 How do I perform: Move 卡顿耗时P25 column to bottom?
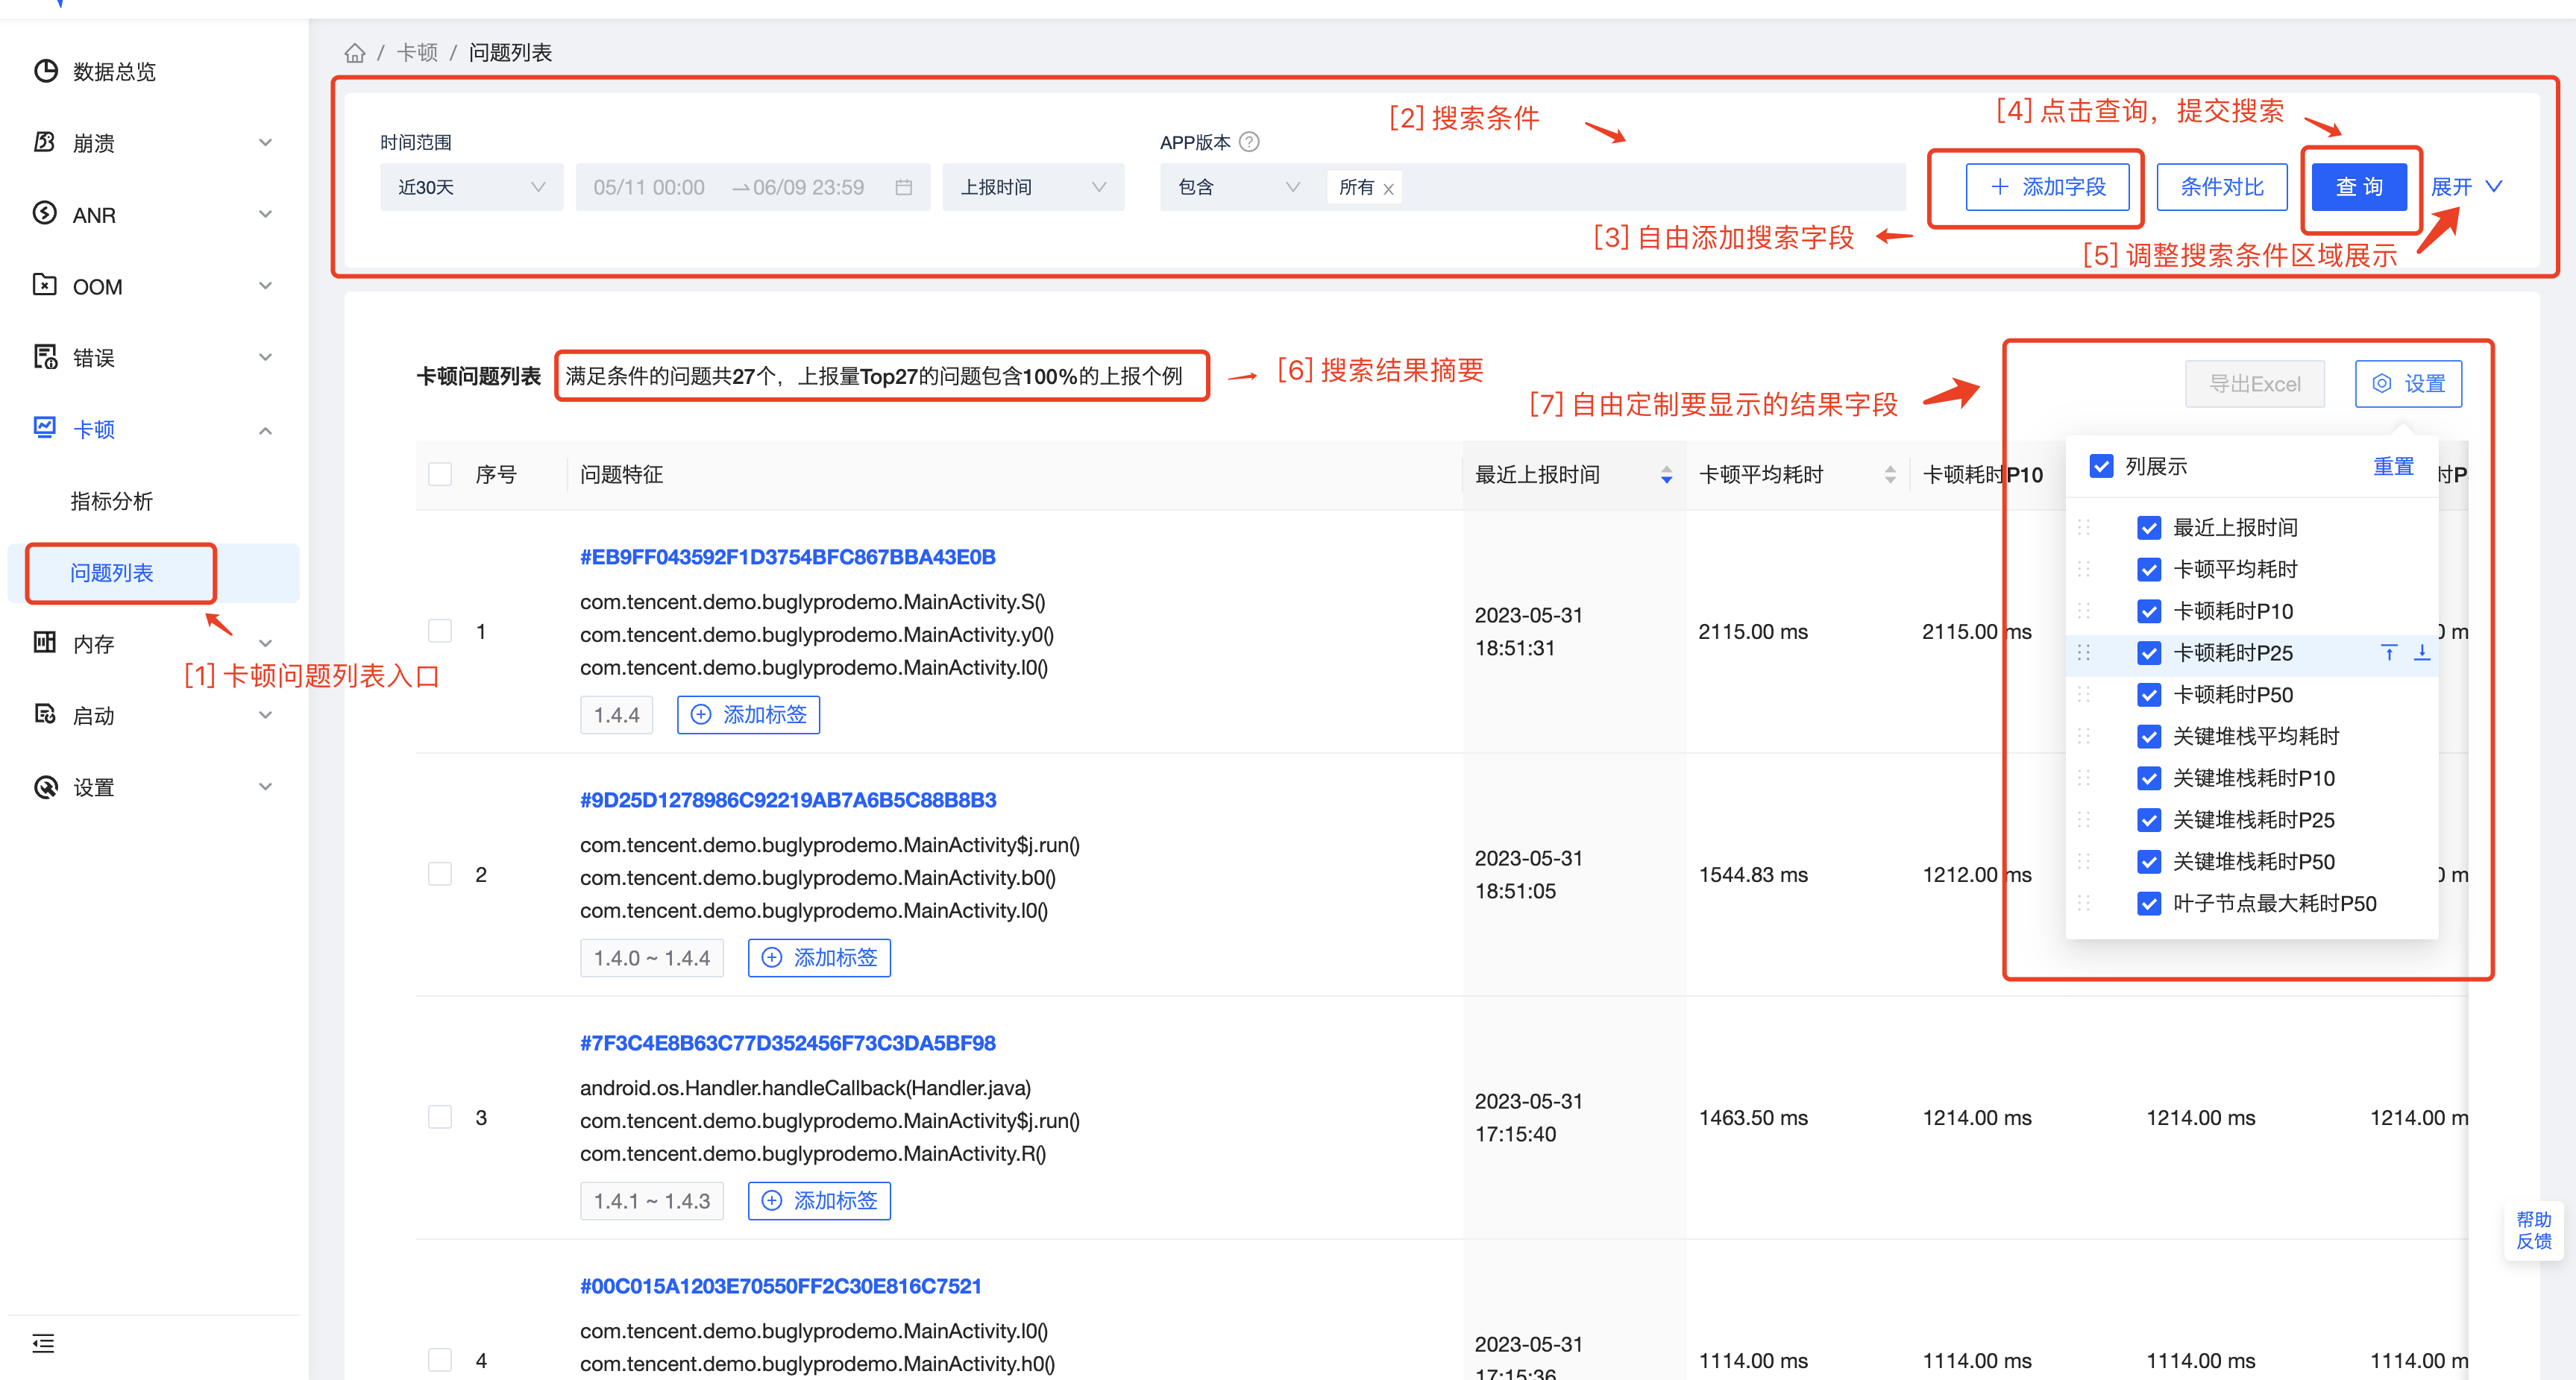pyautogui.click(x=2422, y=653)
